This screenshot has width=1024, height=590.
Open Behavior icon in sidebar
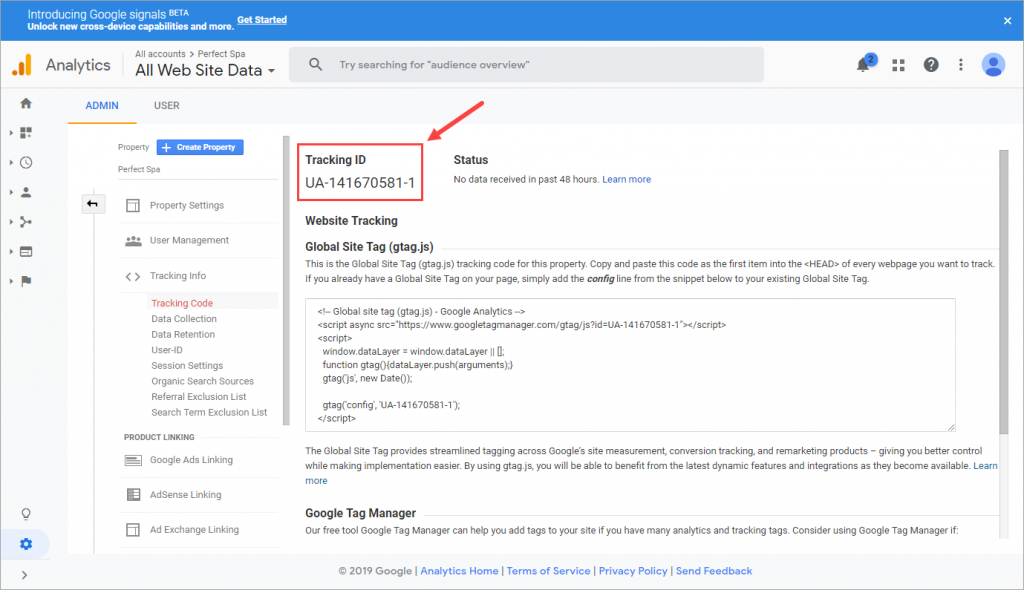(x=26, y=252)
